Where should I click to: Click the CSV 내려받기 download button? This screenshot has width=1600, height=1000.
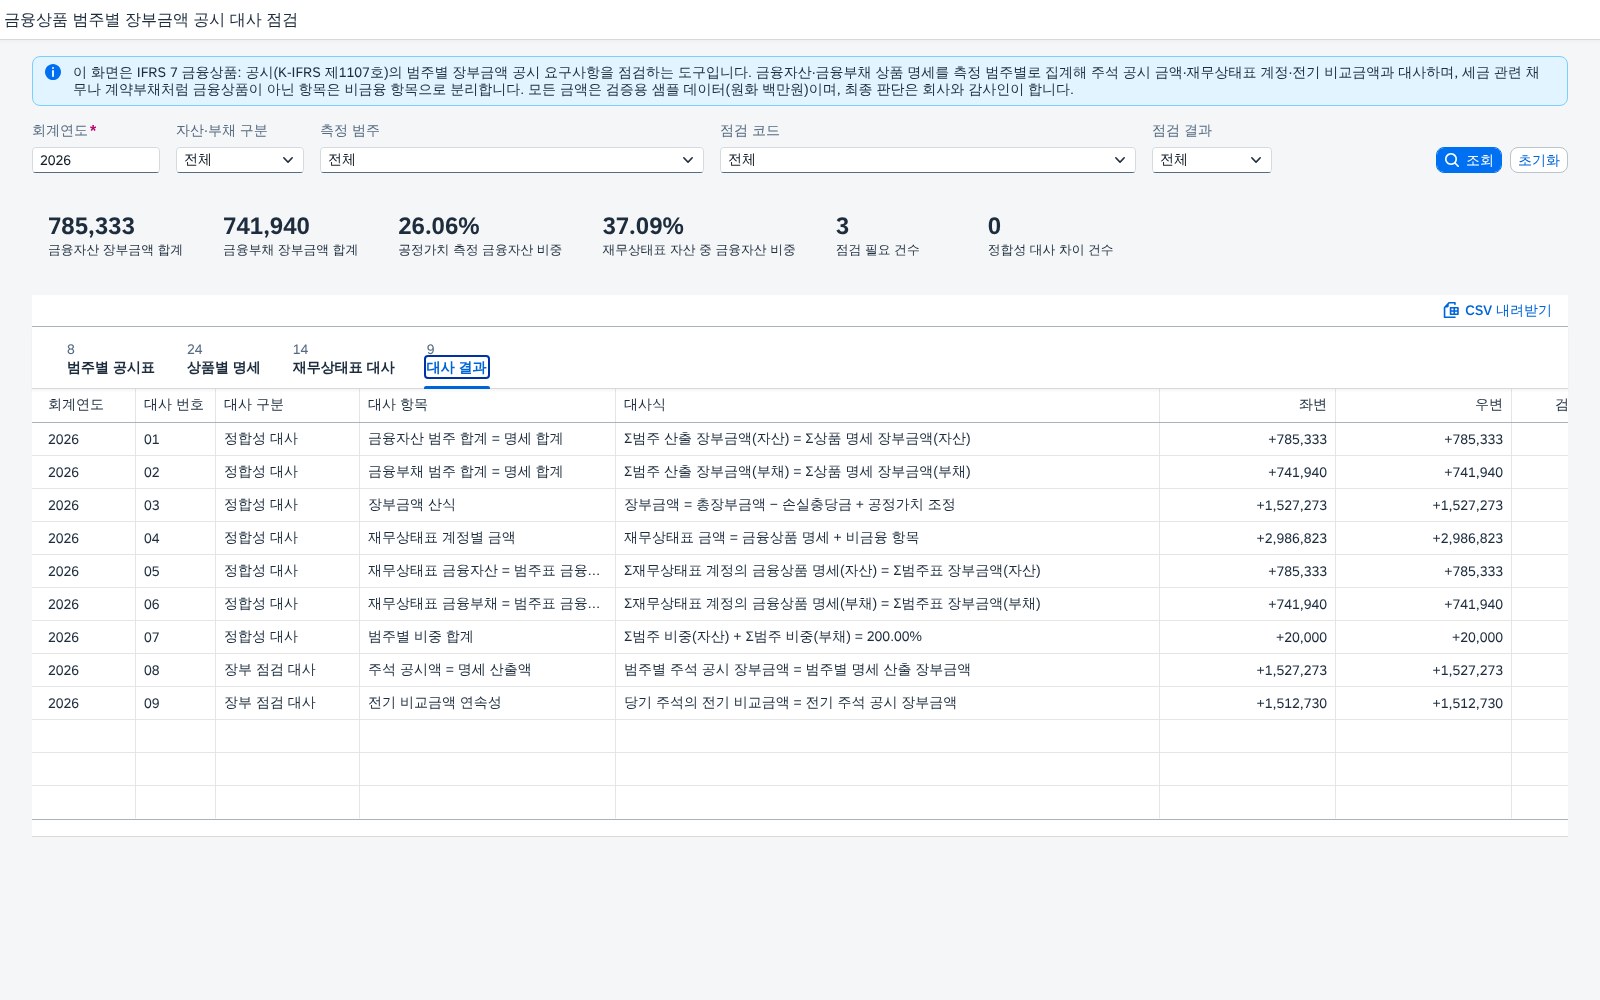coord(1497,310)
